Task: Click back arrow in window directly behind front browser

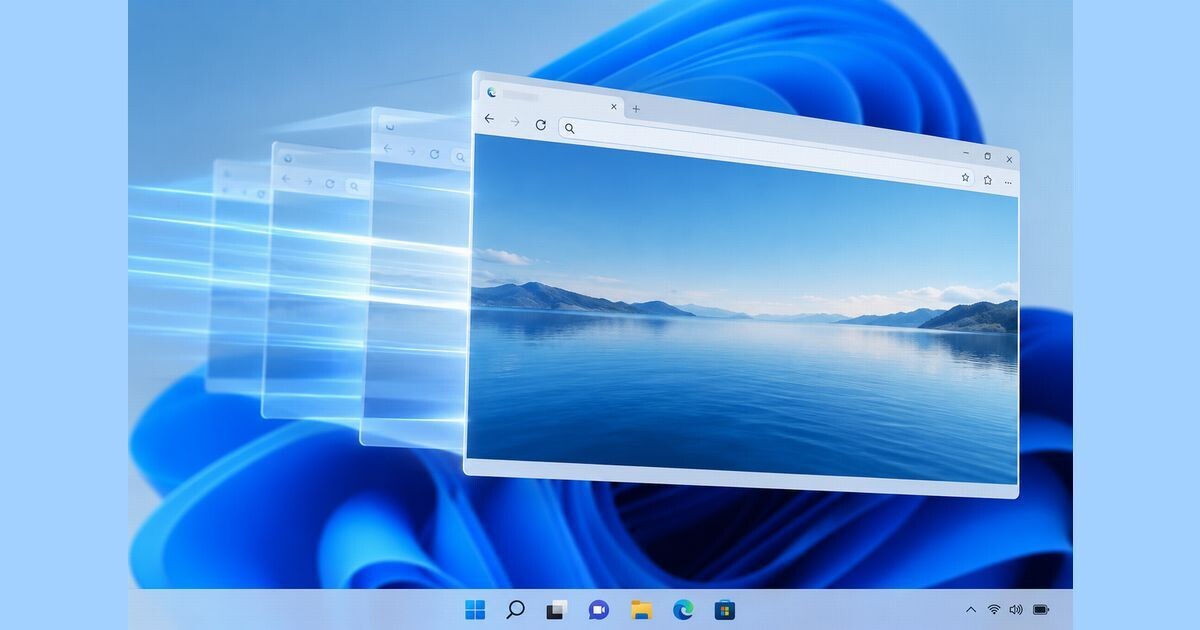Action: (387, 149)
